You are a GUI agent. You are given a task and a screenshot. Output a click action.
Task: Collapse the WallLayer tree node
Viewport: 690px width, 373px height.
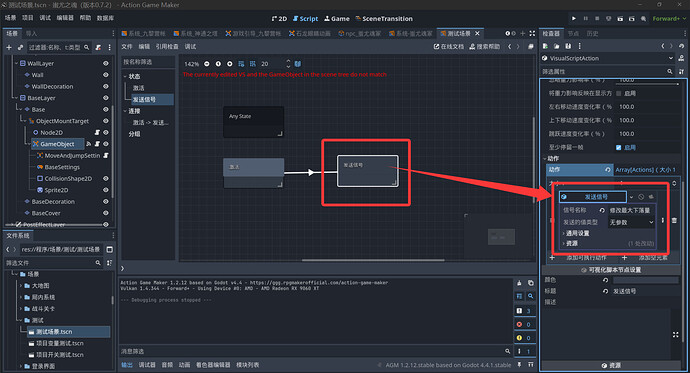[x=16, y=63]
